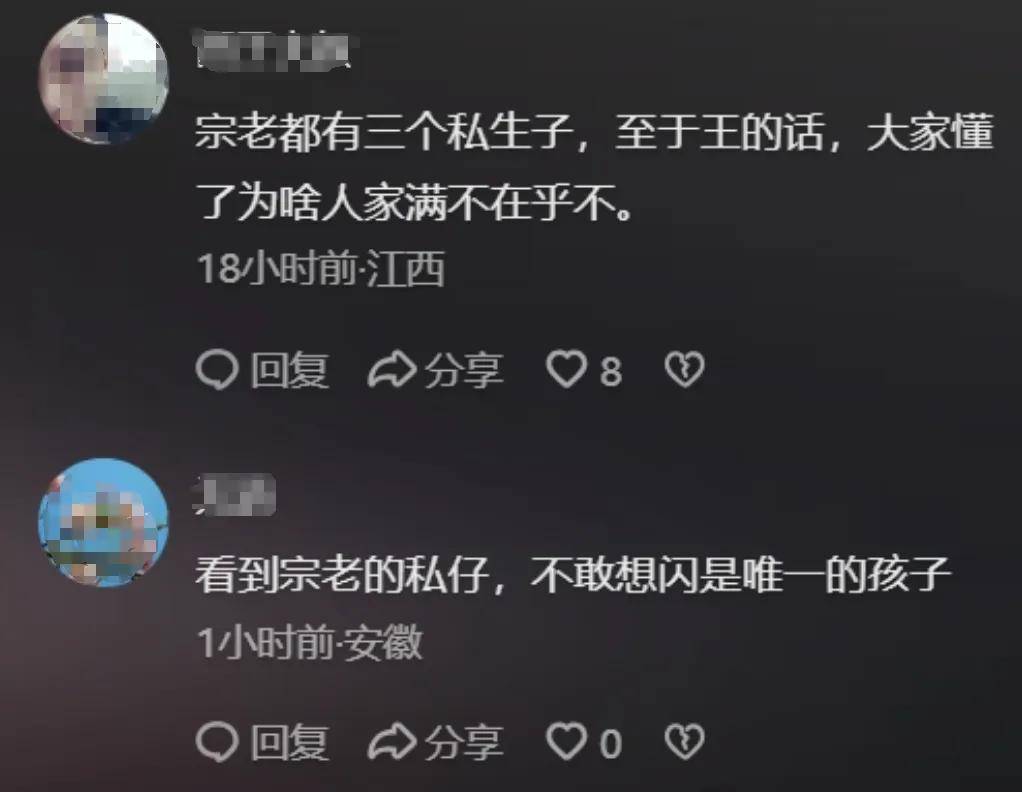Select the comment text starting with 看到宗老的私仔
Image resolution: width=1022 pixels, height=792 pixels.
(573, 576)
